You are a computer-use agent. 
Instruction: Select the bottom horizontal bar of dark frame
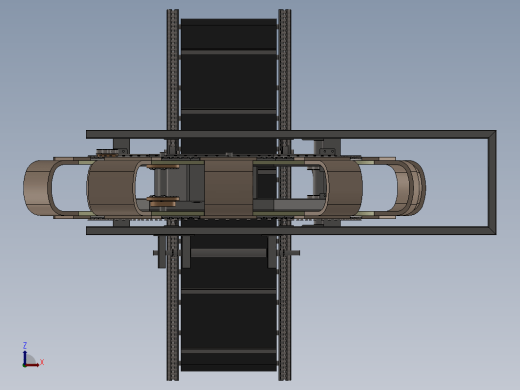pos(291,230)
